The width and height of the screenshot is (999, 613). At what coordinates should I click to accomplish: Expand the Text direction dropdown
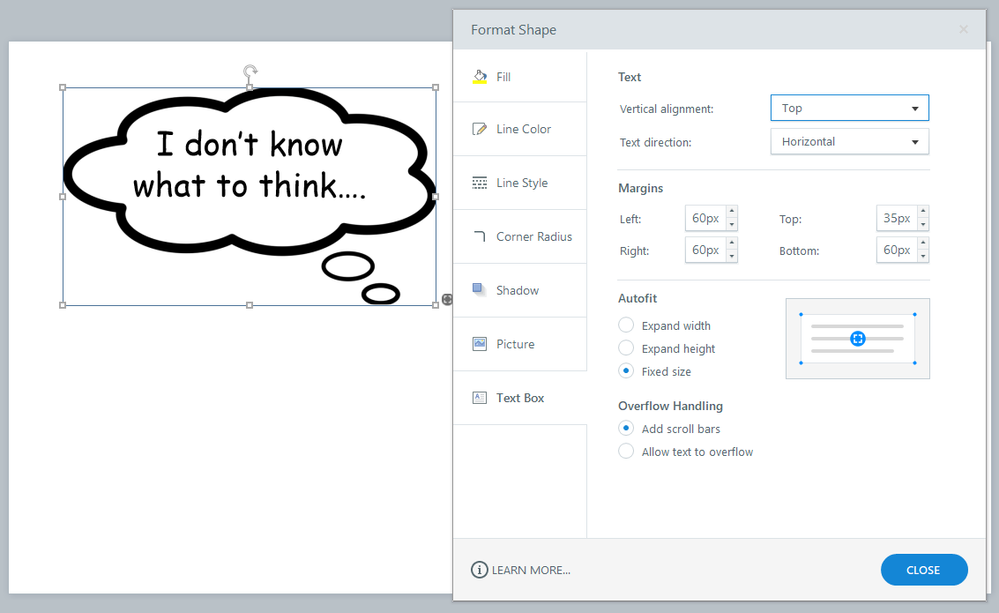click(849, 142)
